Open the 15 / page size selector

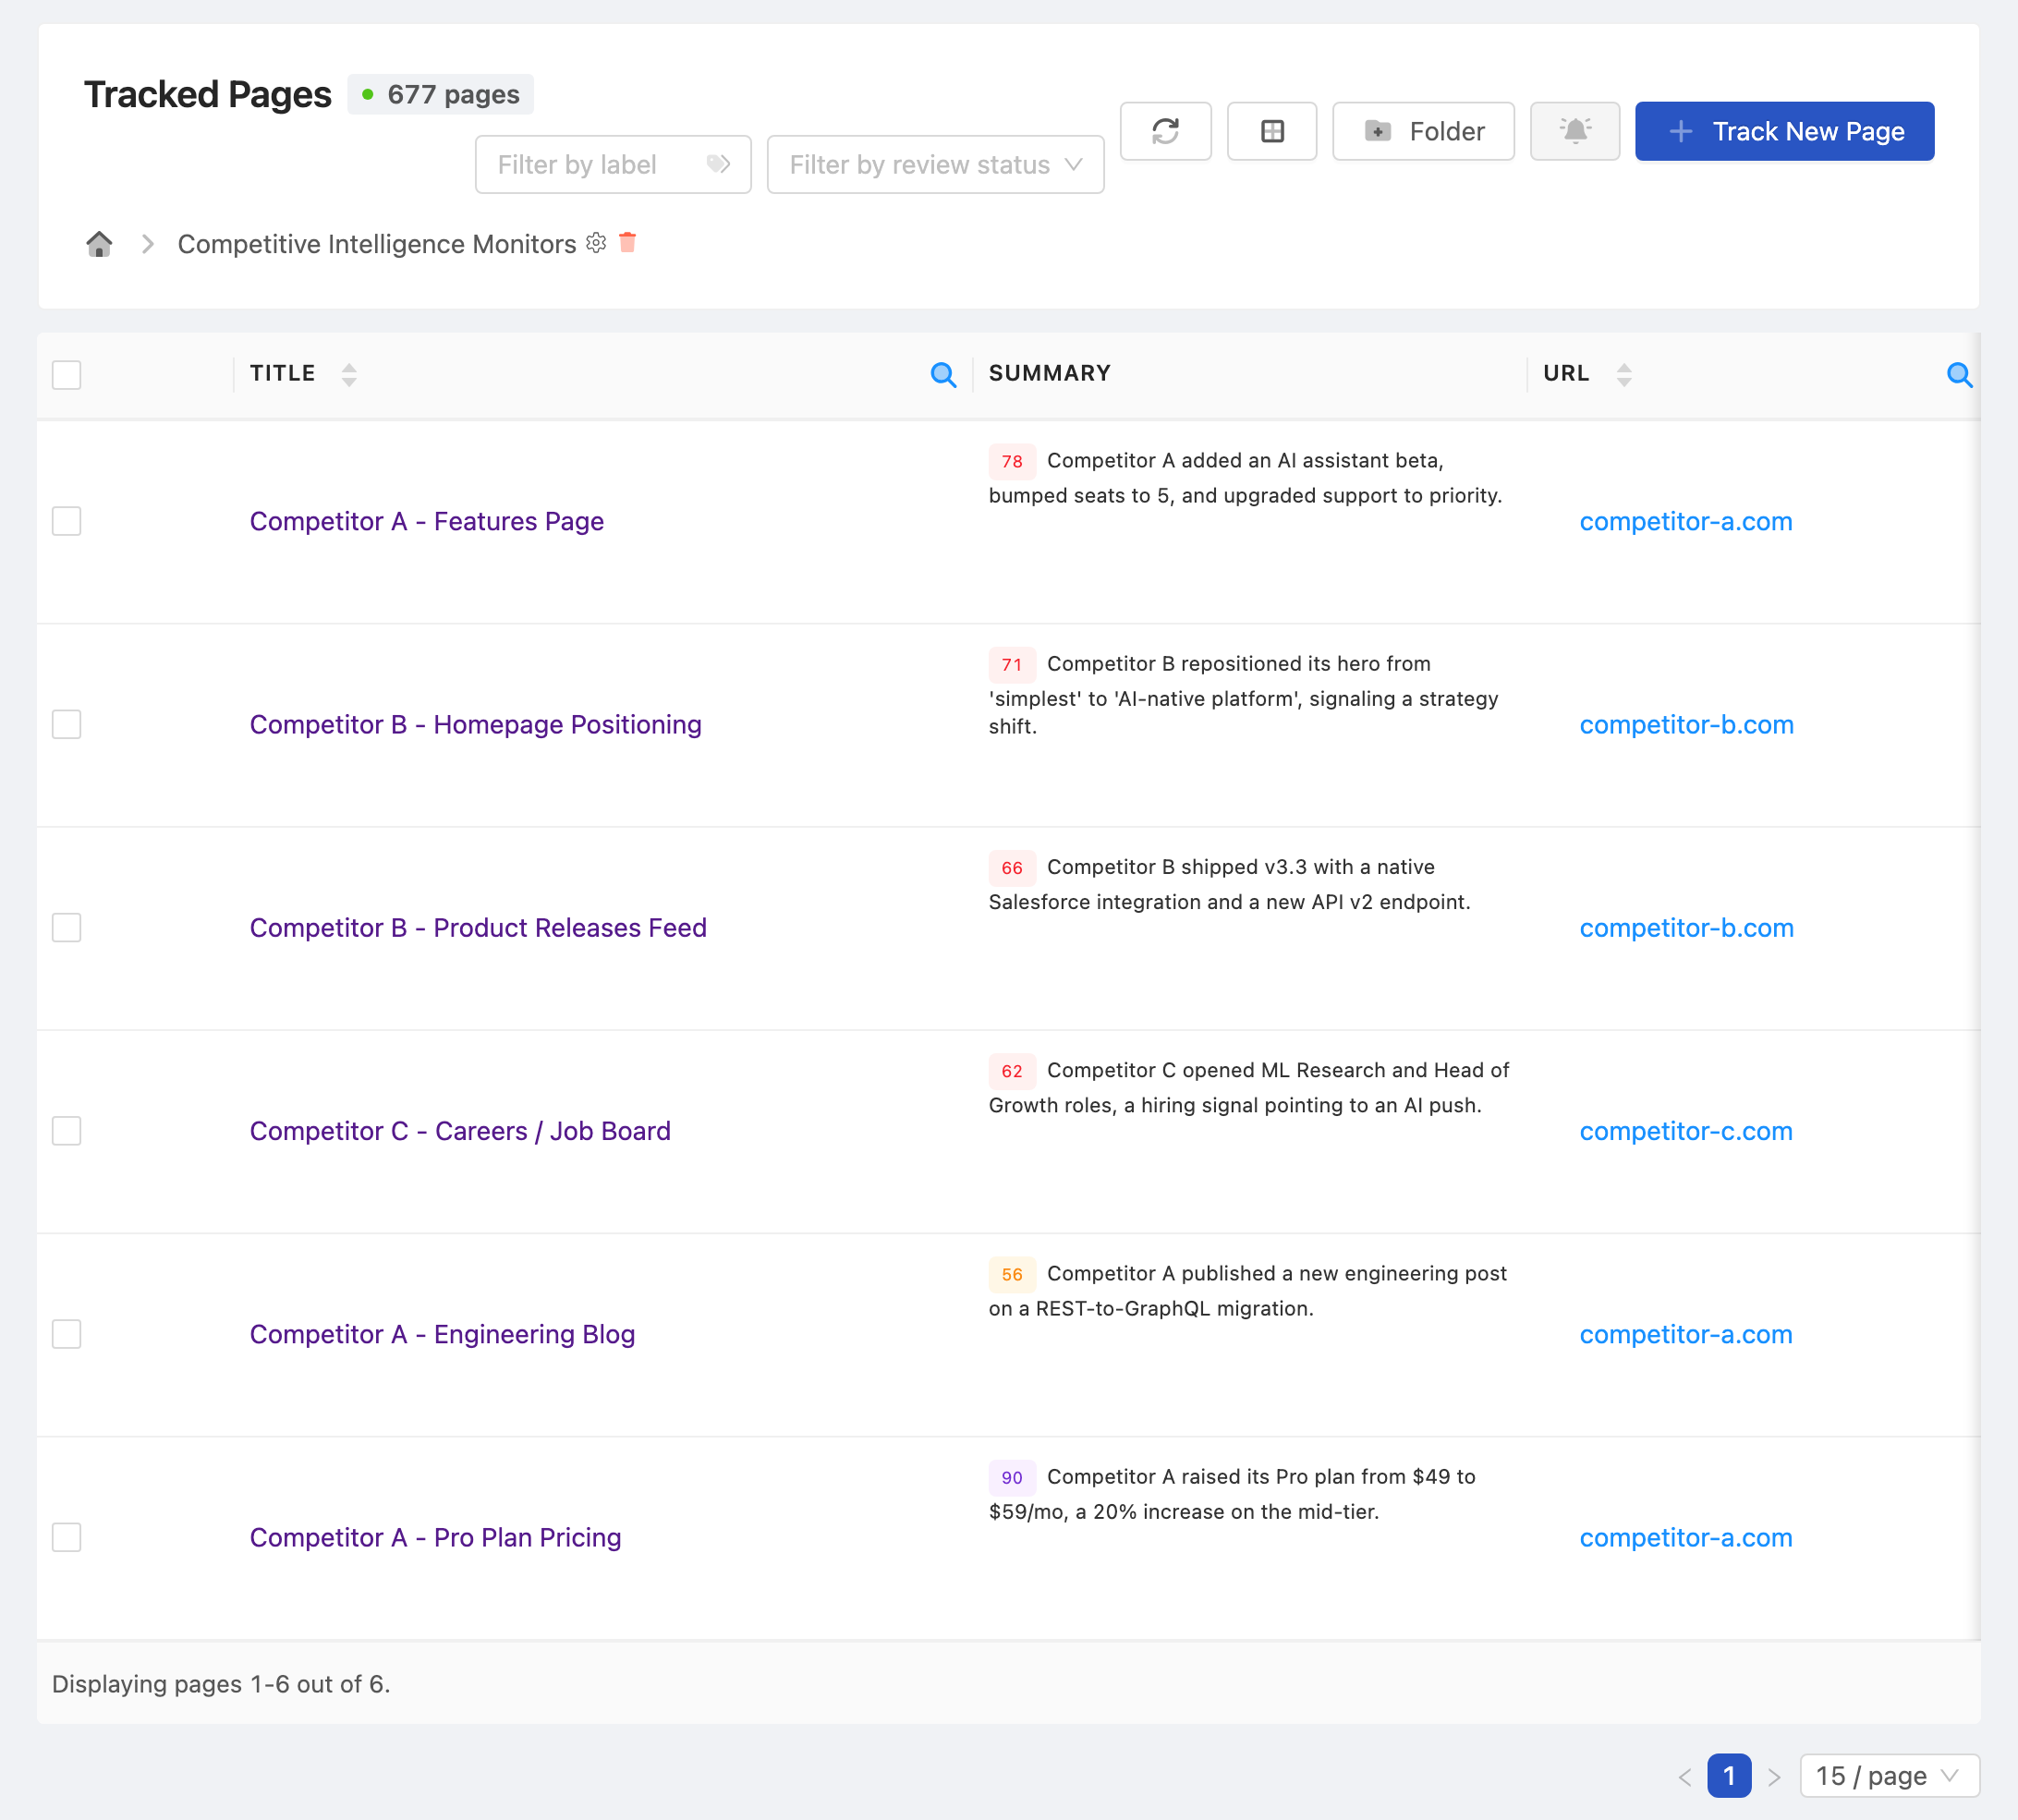(x=1889, y=1776)
